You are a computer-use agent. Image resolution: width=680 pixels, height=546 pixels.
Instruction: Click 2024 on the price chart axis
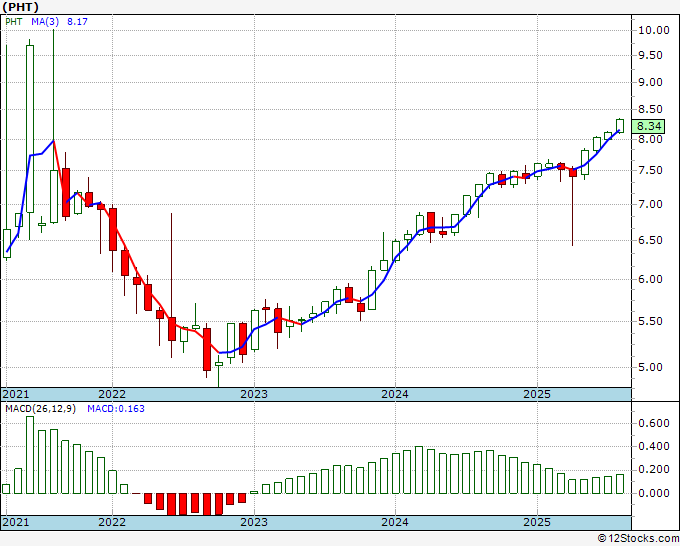tap(395, 394)
